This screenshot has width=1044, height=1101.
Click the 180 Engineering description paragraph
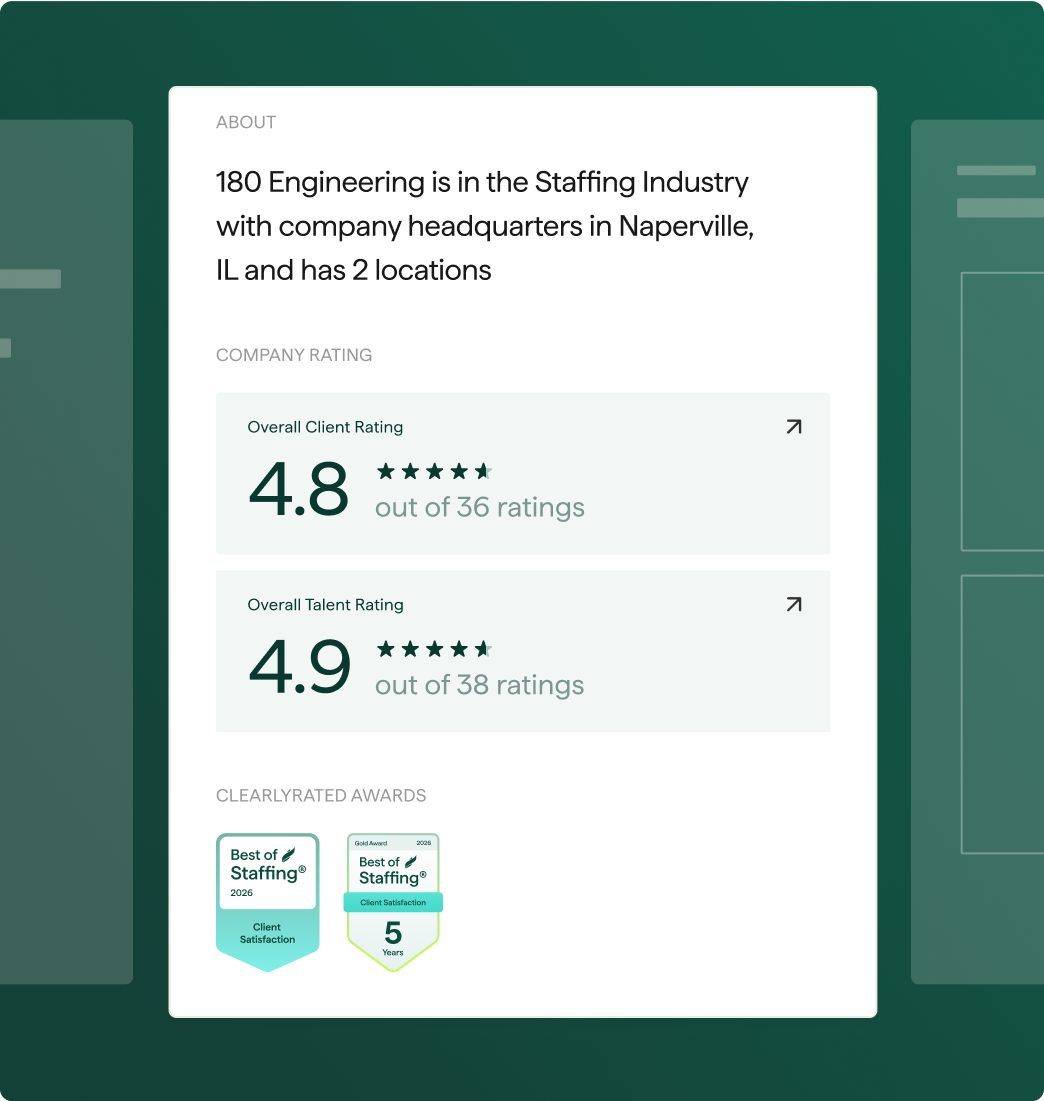[484, 226]
